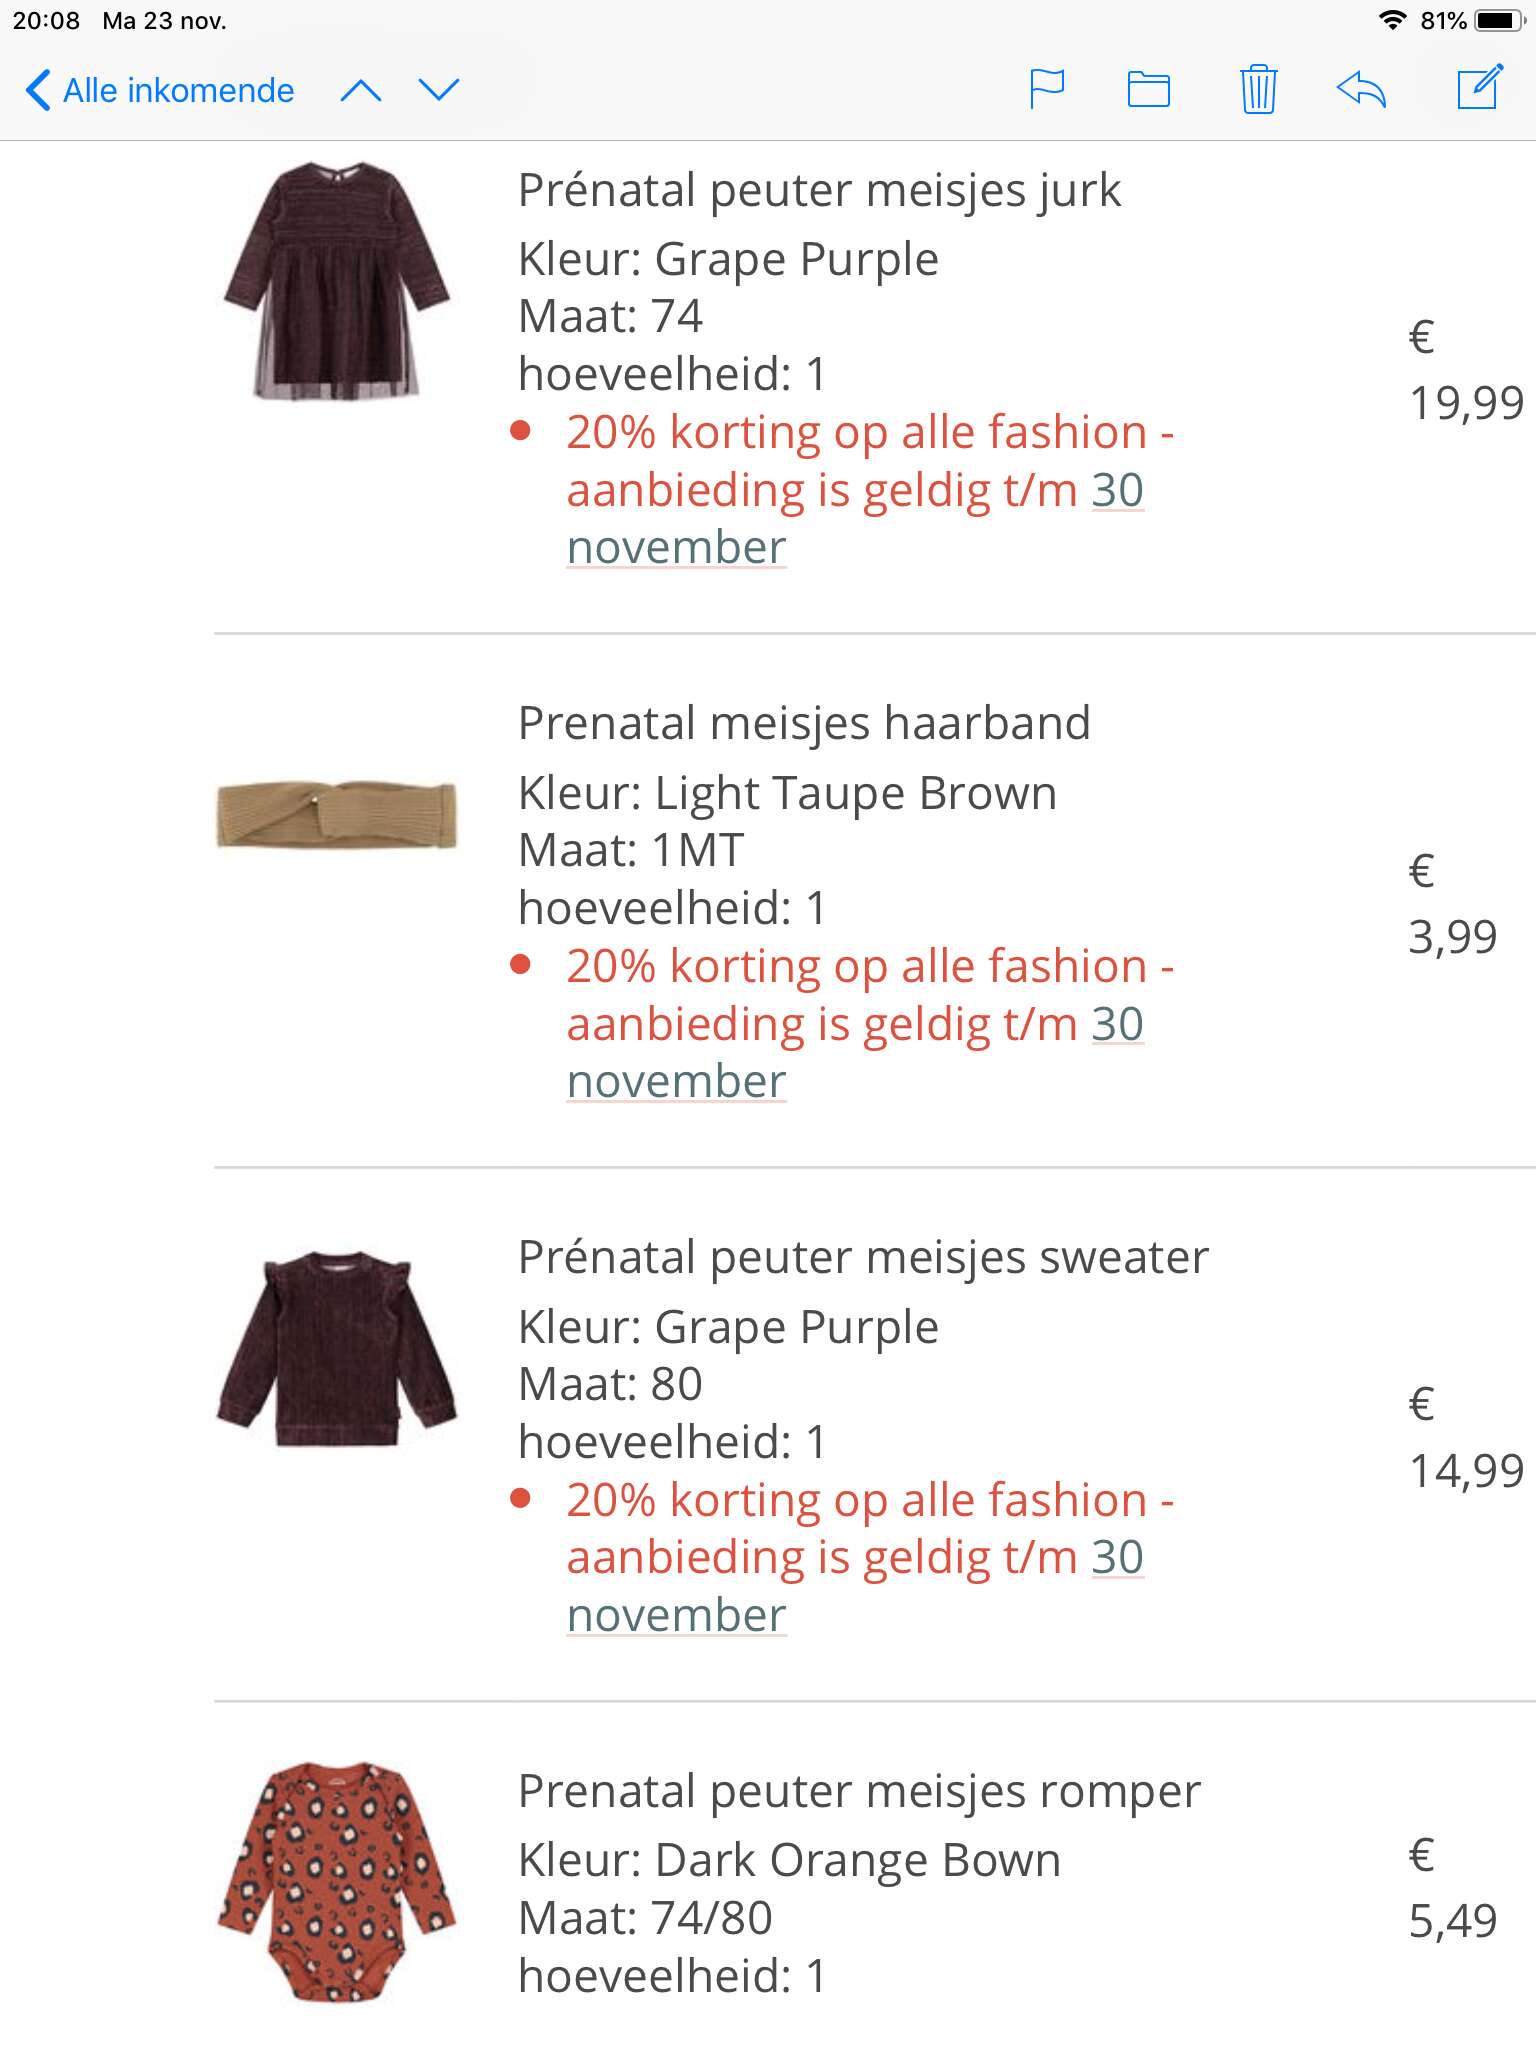Compose a new email message
This screenshot has height=2048, width=1536.
(1480, 87)
